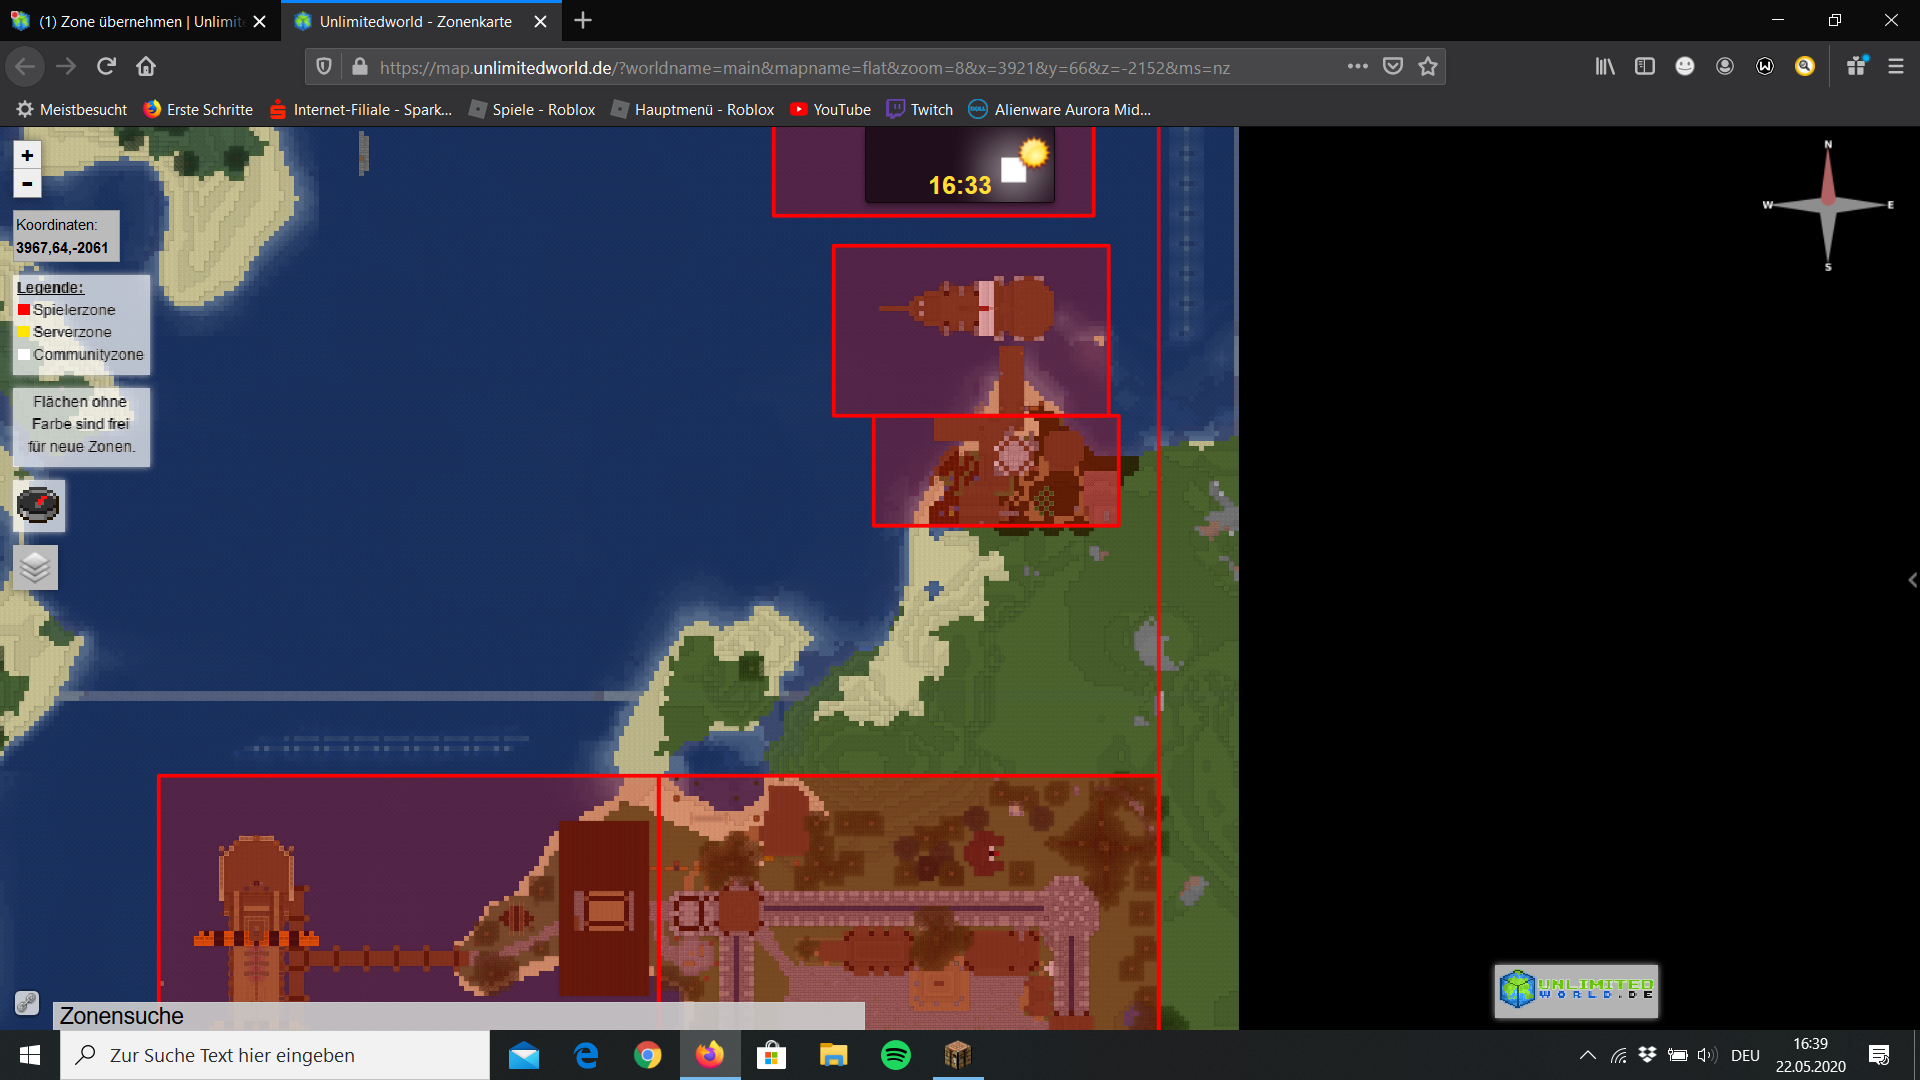Click the gift box extension icon
The image size is (1920, 1080).
click(x=1857, y=66)
